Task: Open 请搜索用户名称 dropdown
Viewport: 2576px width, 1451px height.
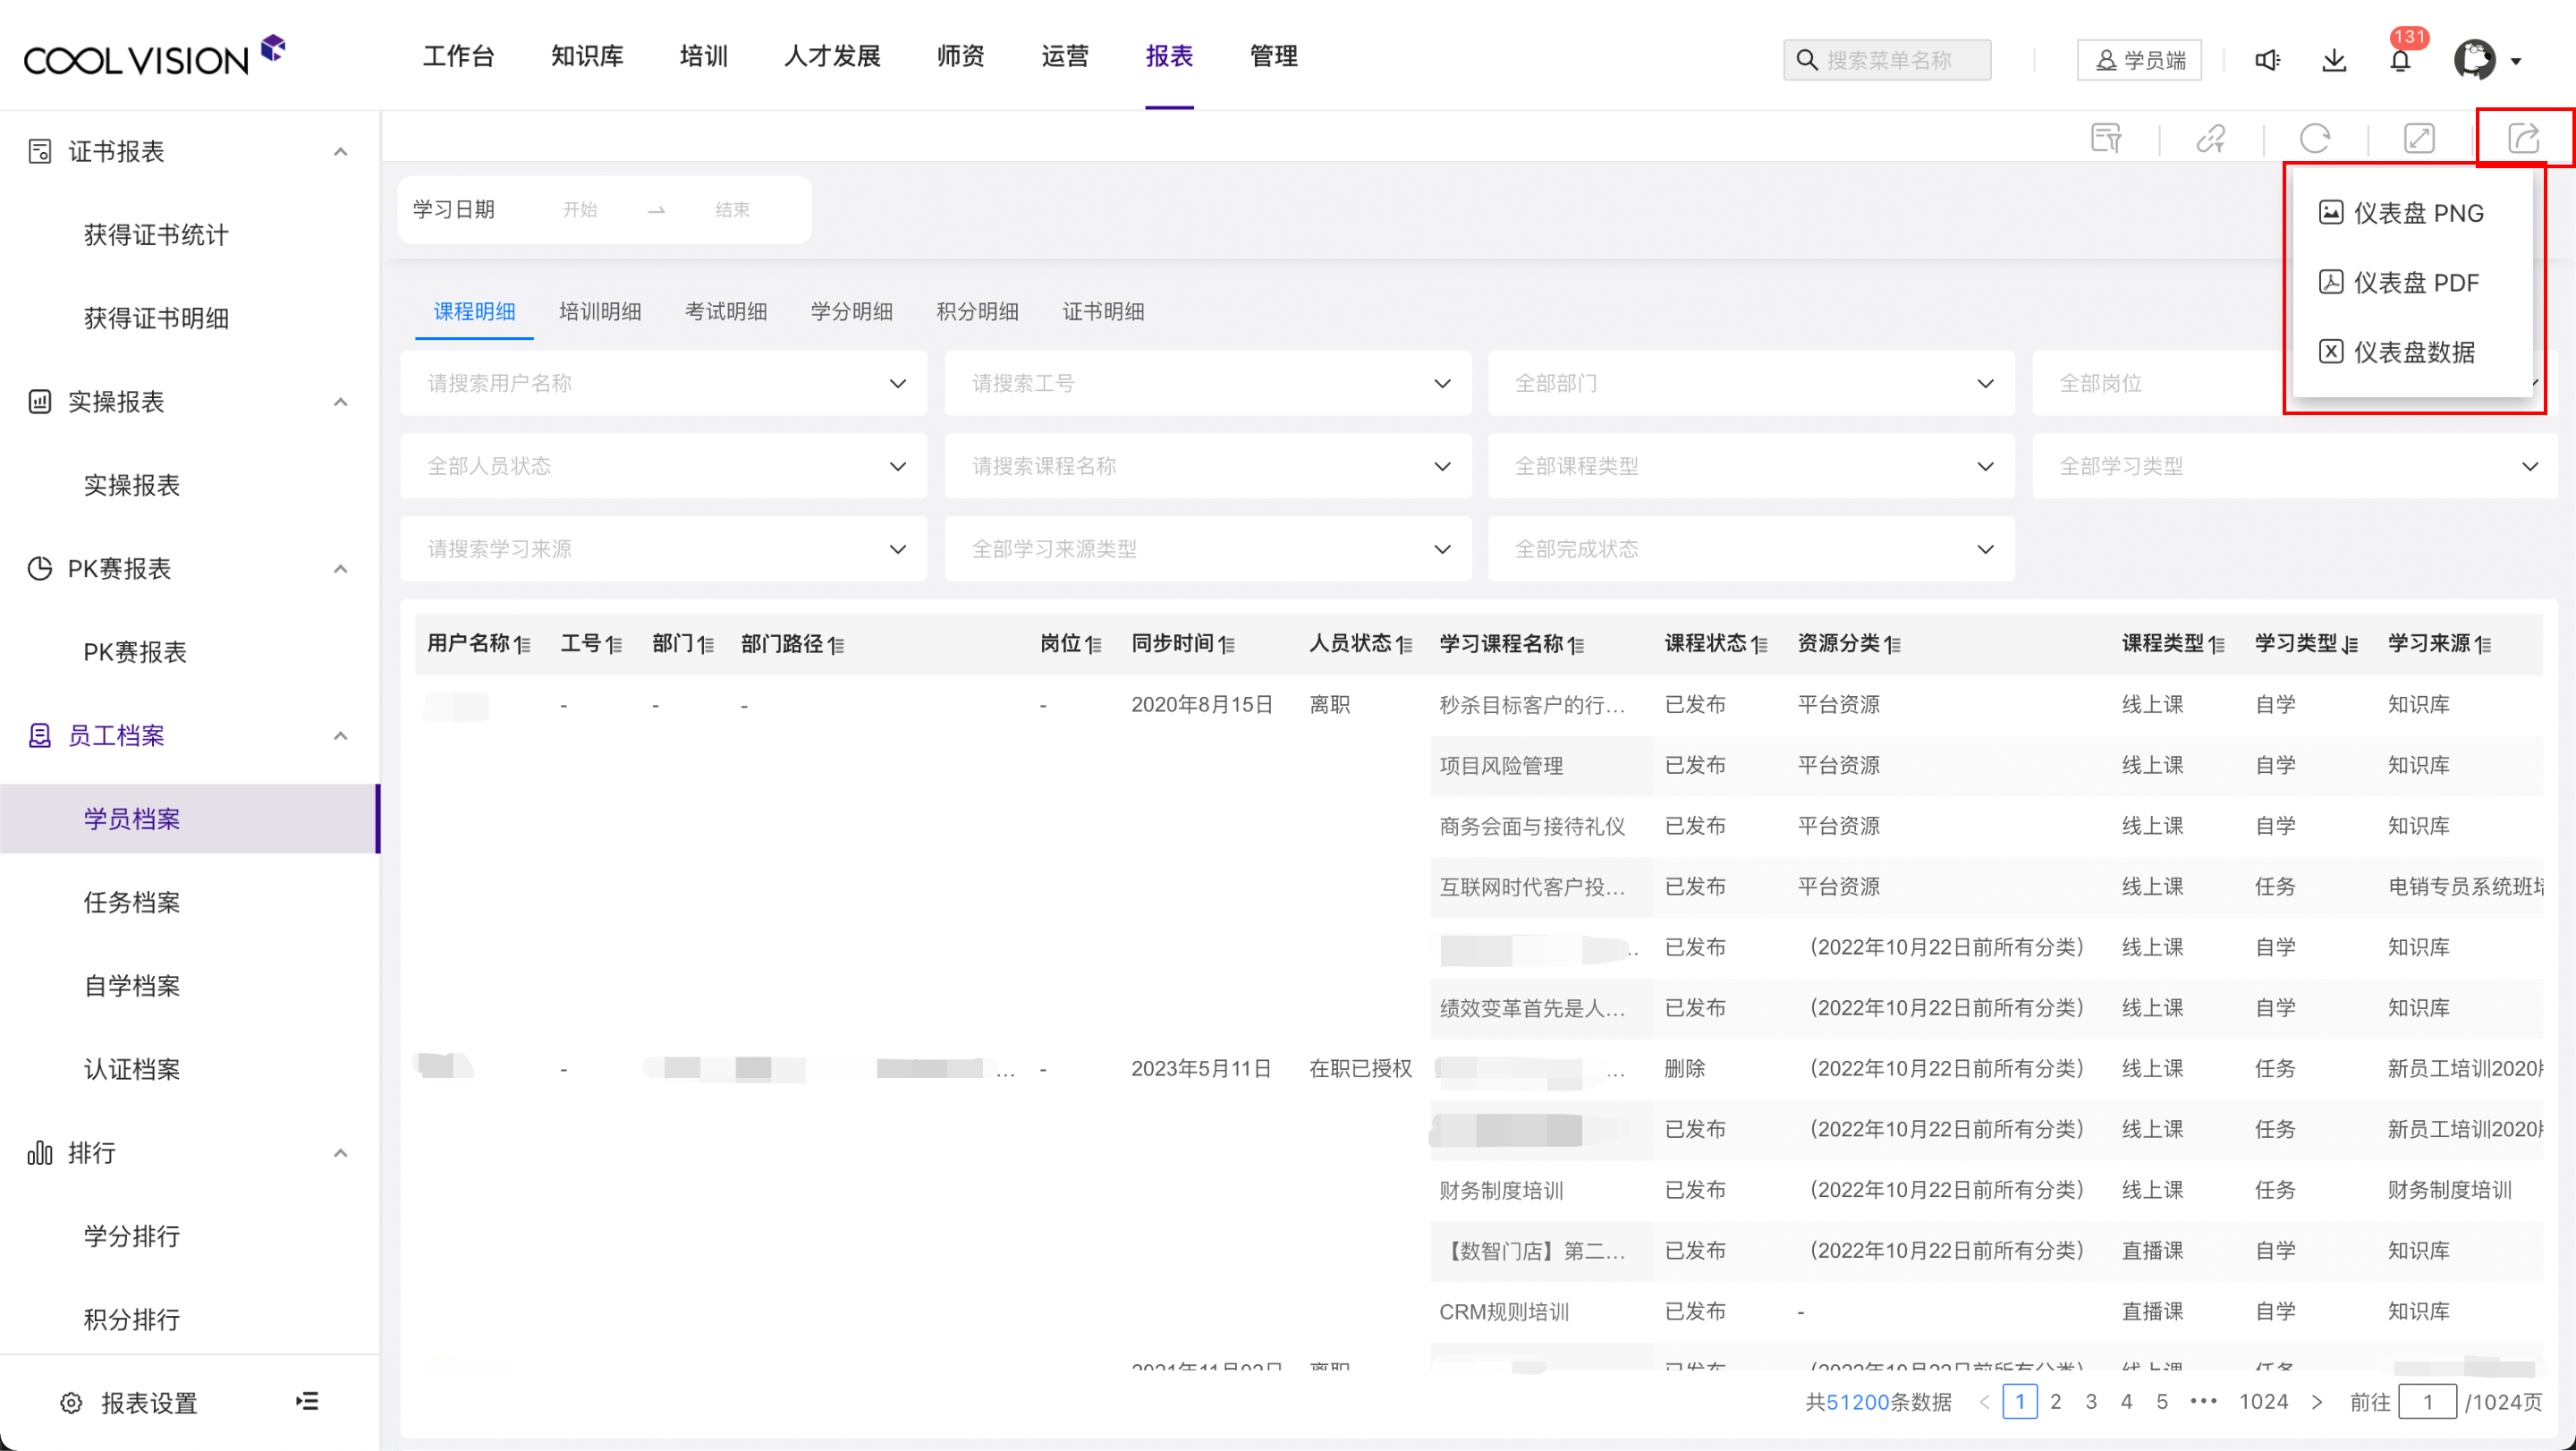Action: click(664, 383)
